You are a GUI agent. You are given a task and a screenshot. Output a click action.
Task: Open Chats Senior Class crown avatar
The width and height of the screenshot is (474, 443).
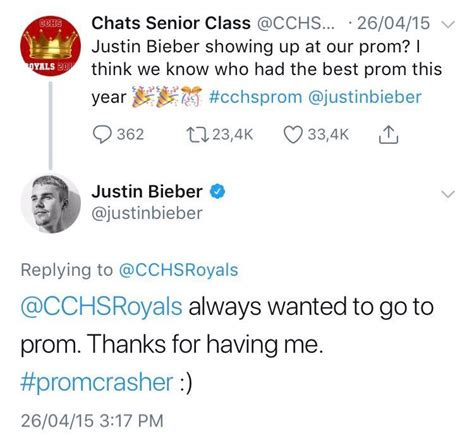[x=50, y=46]
